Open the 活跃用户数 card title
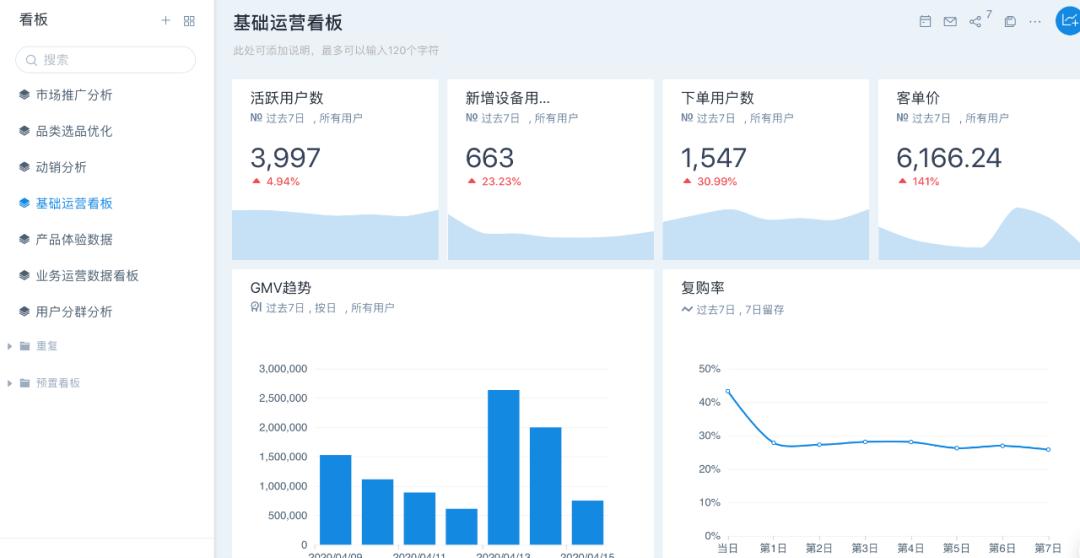1080x558 pixels. [287, 99]
